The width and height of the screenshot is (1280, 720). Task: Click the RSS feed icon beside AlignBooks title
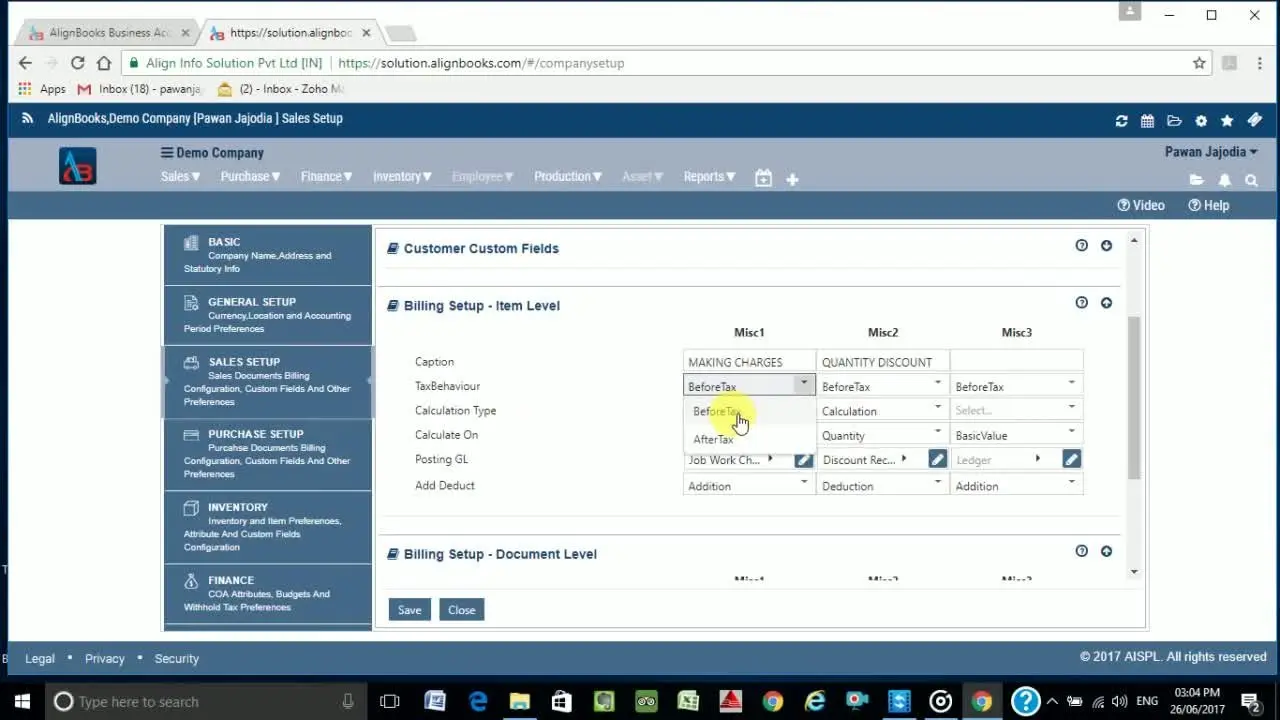28,118
